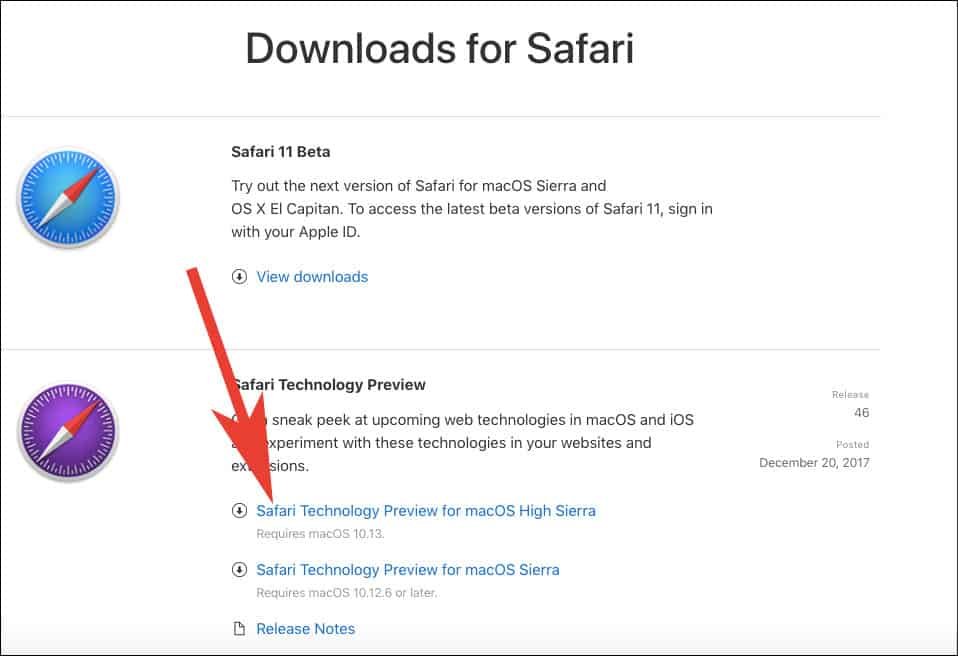Click the Posted label above the date

point(852,444)
